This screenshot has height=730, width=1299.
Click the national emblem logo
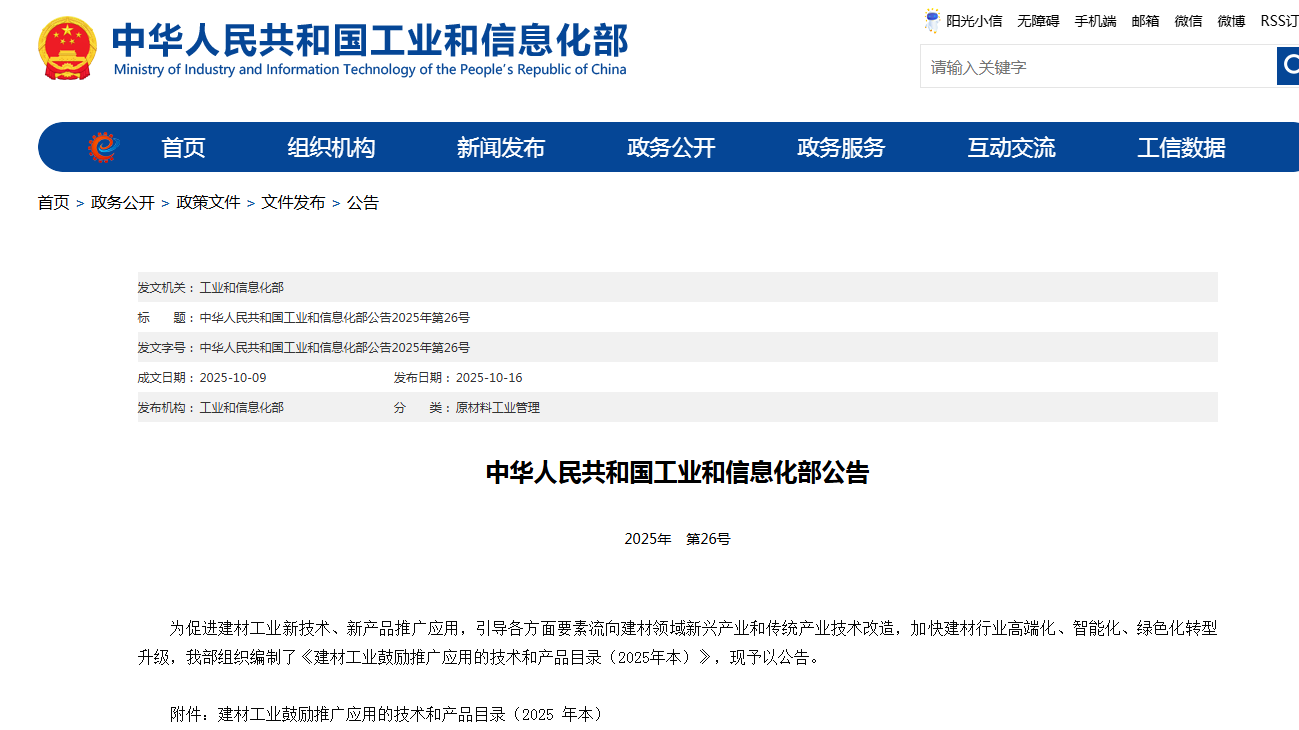pos(67,48)
